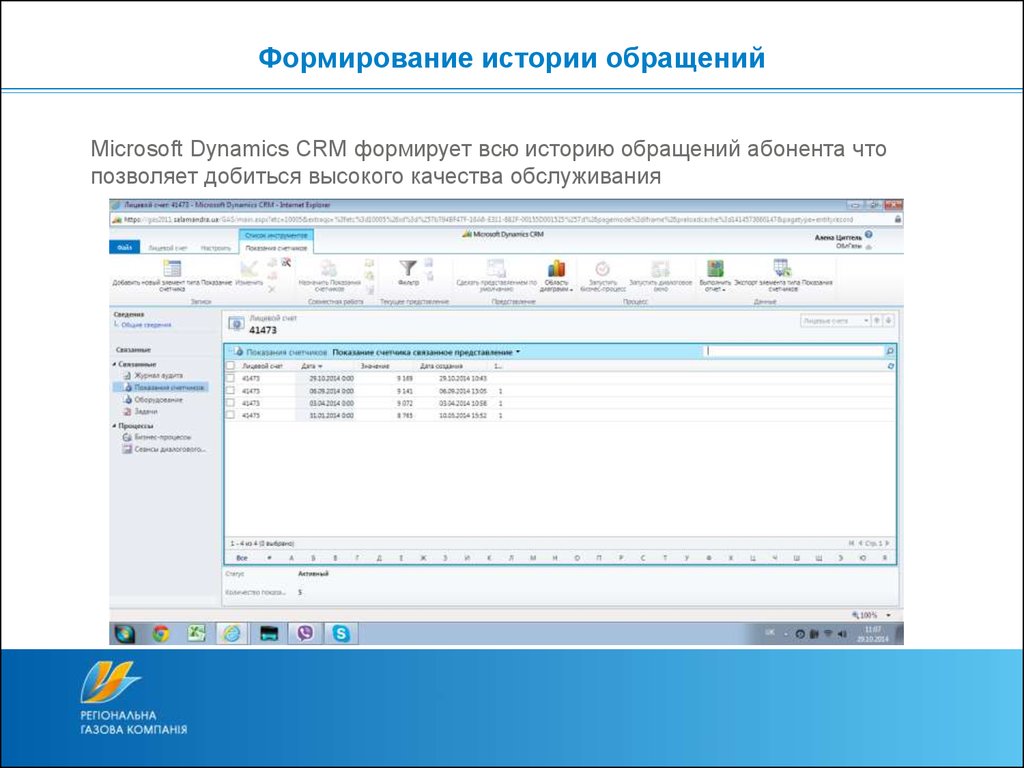Click the lock icon in address bar

pos(897,220)
